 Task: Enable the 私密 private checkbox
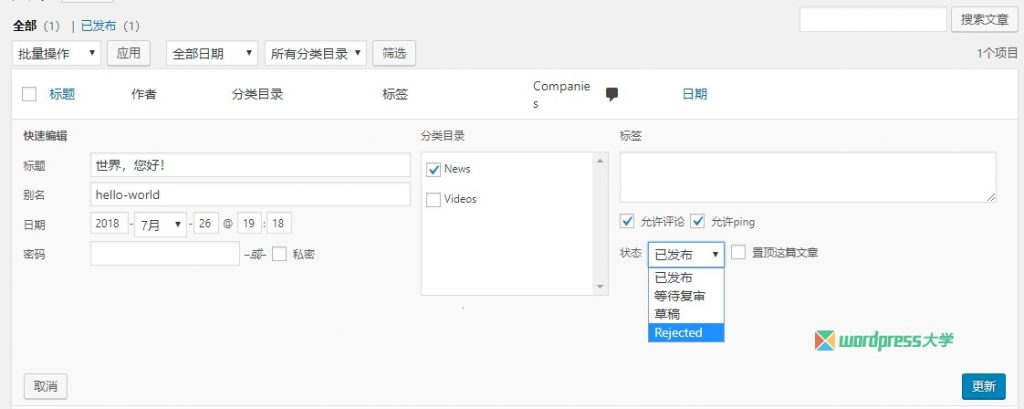pos(279,254)
